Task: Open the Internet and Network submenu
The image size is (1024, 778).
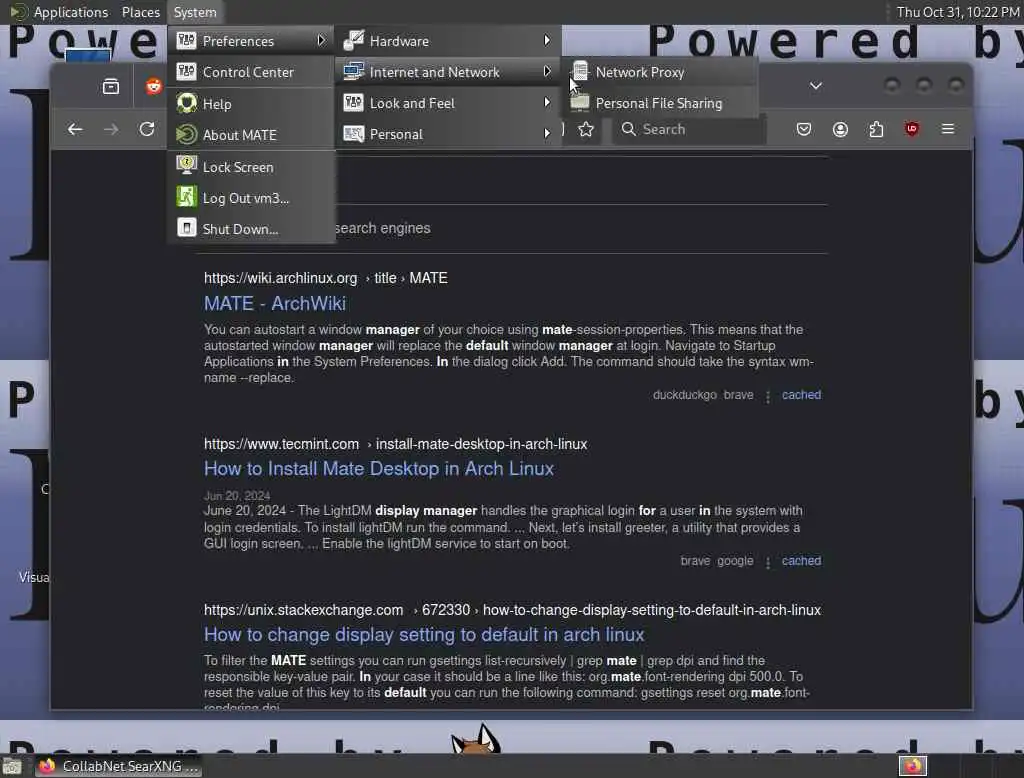Action: pyautogui.click(x=448, y=72)
